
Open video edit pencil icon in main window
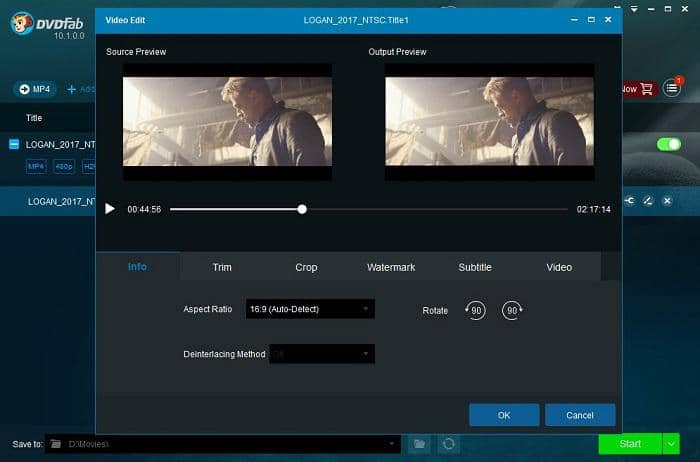click(648, 201)
